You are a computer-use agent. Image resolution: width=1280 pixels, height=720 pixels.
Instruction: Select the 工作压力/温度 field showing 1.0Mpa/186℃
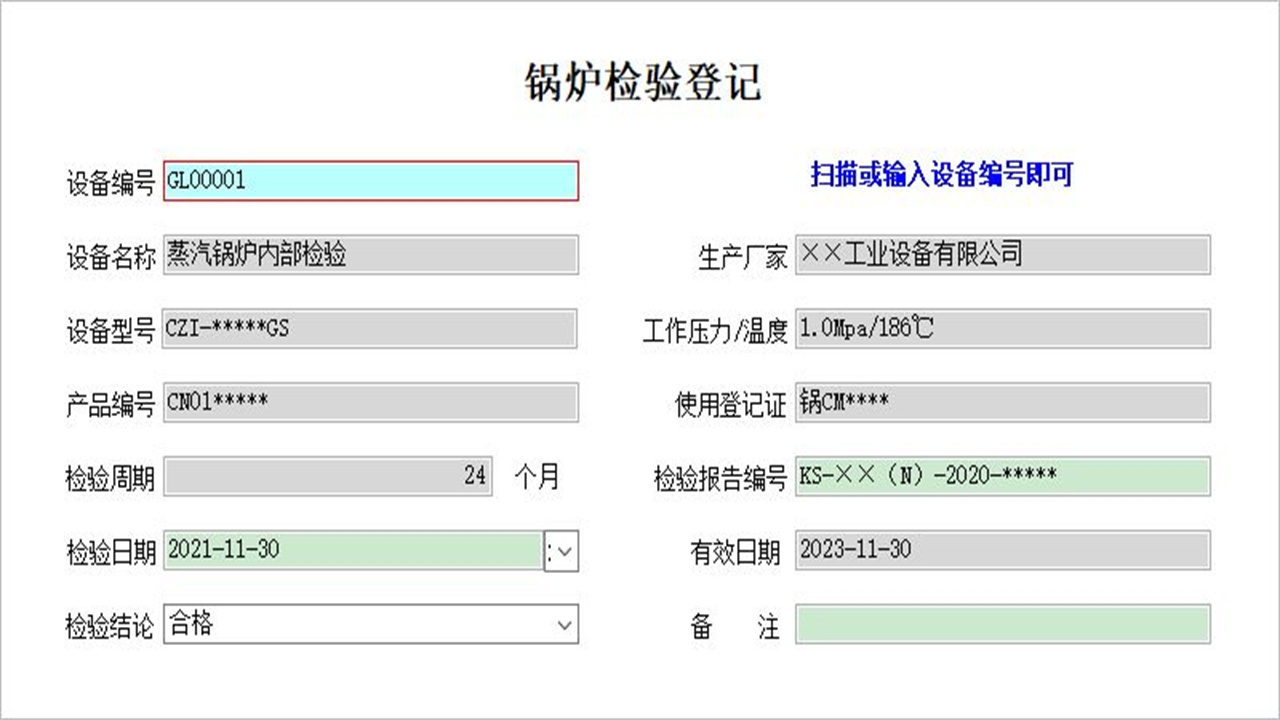pyautogui.click(x=1000, y=328)
